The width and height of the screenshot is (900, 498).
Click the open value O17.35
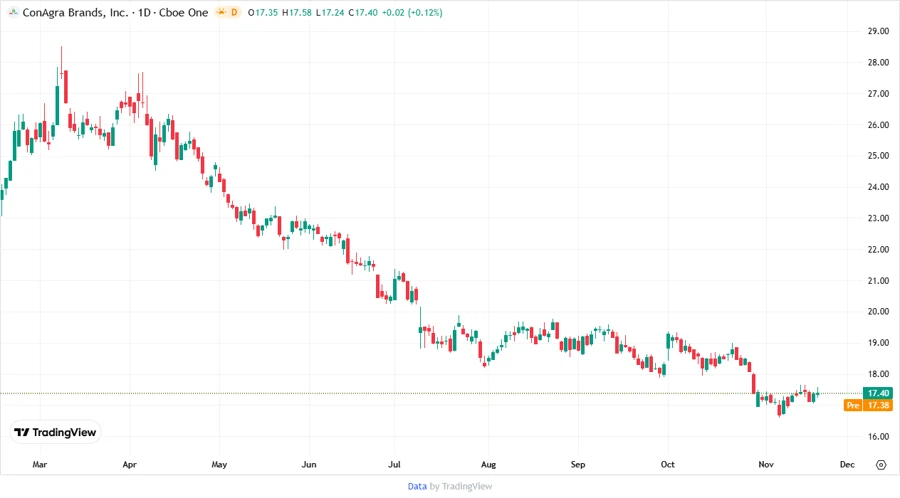263,13
